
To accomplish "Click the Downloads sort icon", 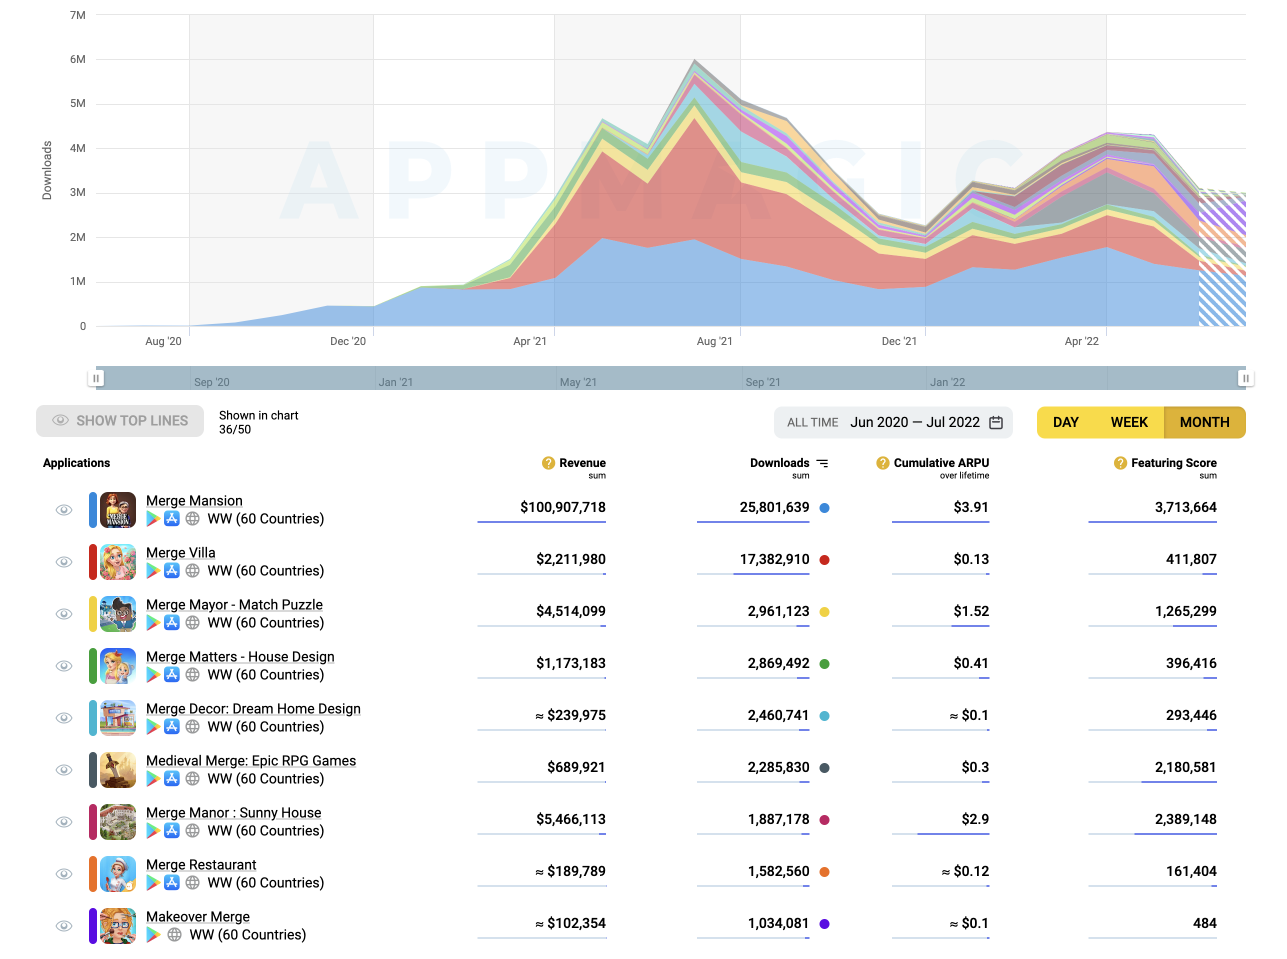I will click(822, 463).
